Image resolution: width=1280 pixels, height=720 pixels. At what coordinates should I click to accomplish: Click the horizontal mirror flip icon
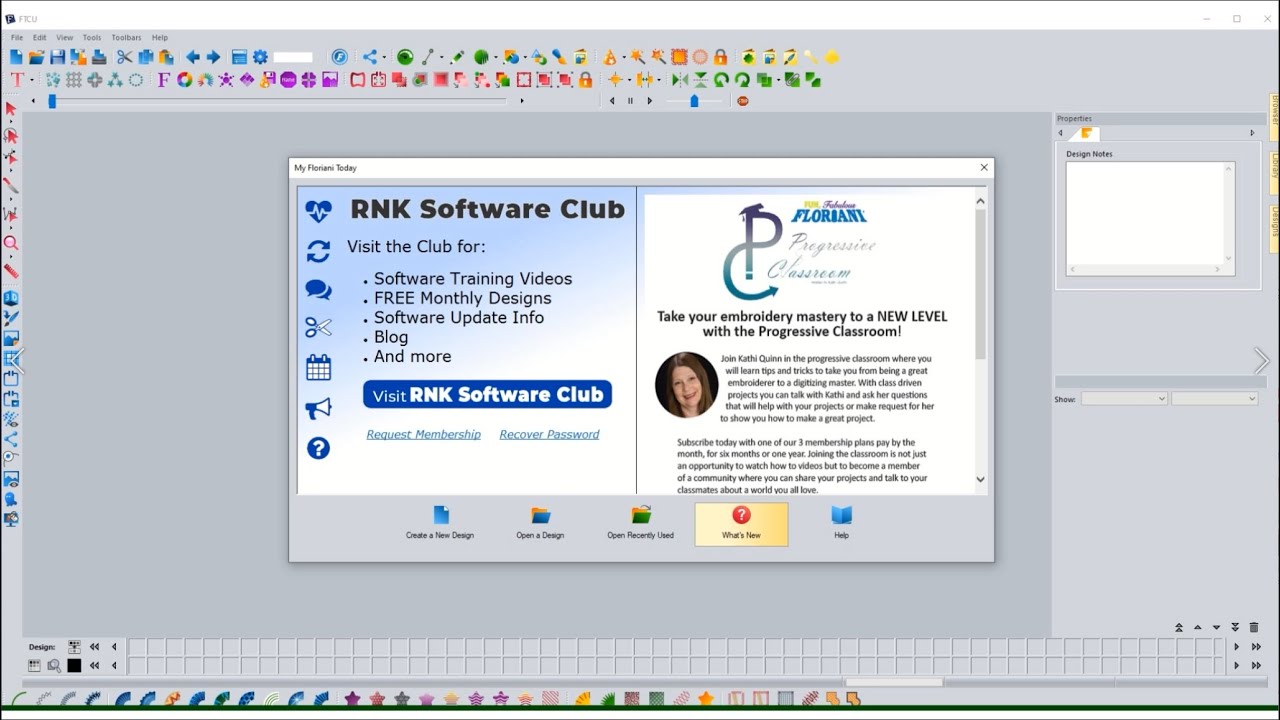pyautogui.click(x=680, y=80)
